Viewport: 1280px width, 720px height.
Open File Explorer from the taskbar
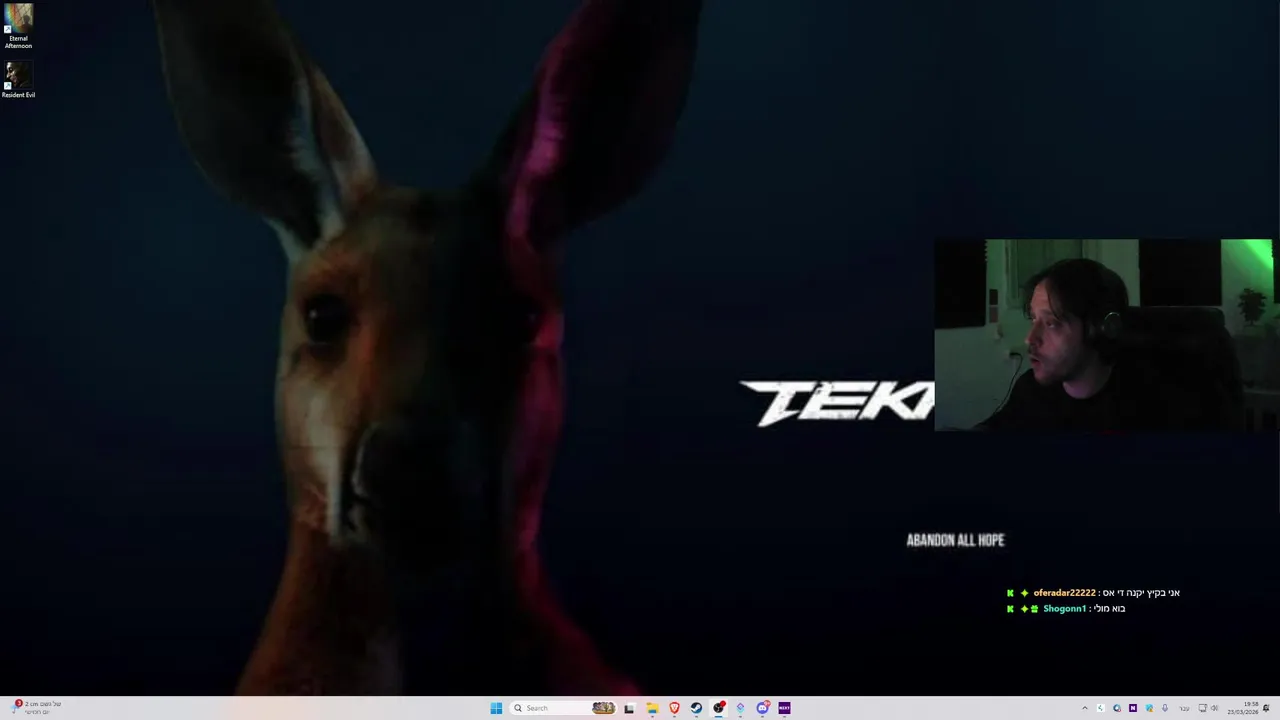(x=652, y=708)
